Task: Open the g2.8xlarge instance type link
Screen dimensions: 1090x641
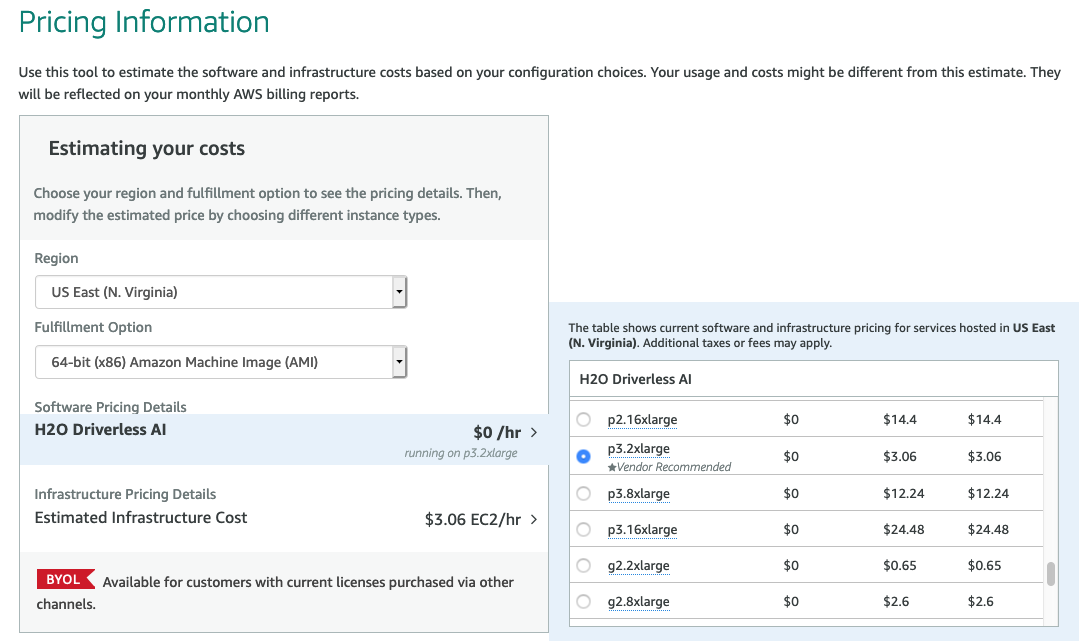Action: coord(637,601)
